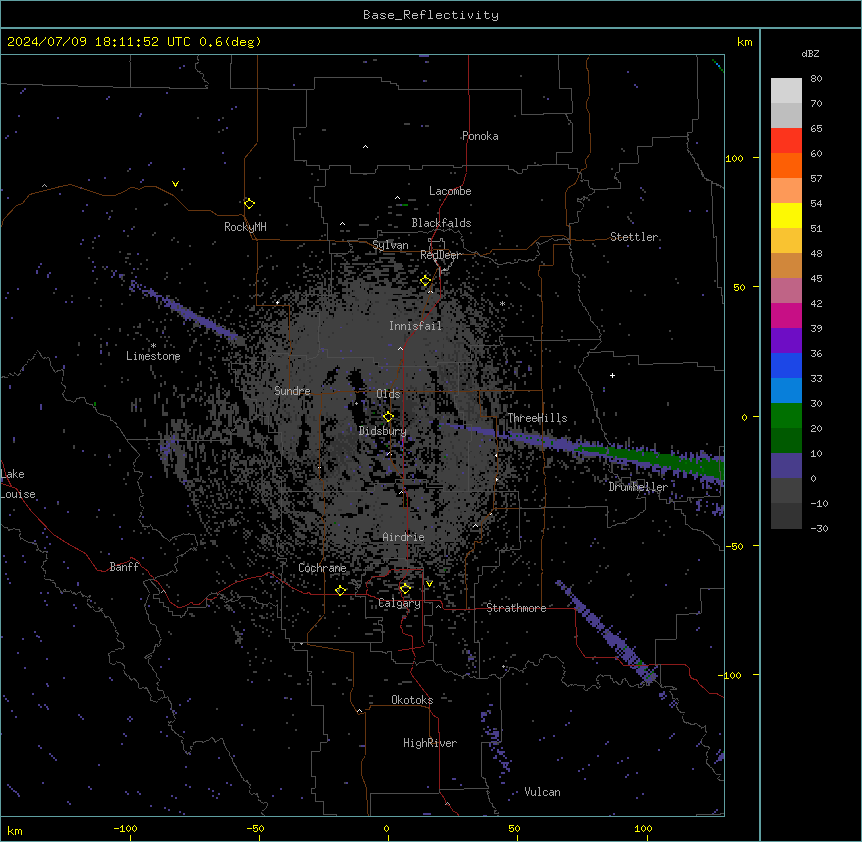Select the yellow station marker south of RedDeer
This screenshot has height=842, width=862.
point(426,281)
